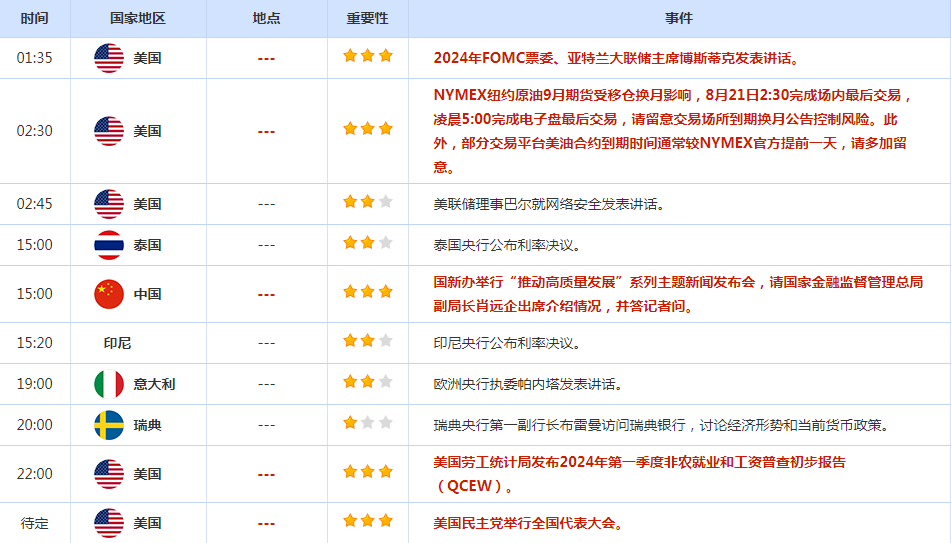Click the time cell 19:00

coord(35,384)
